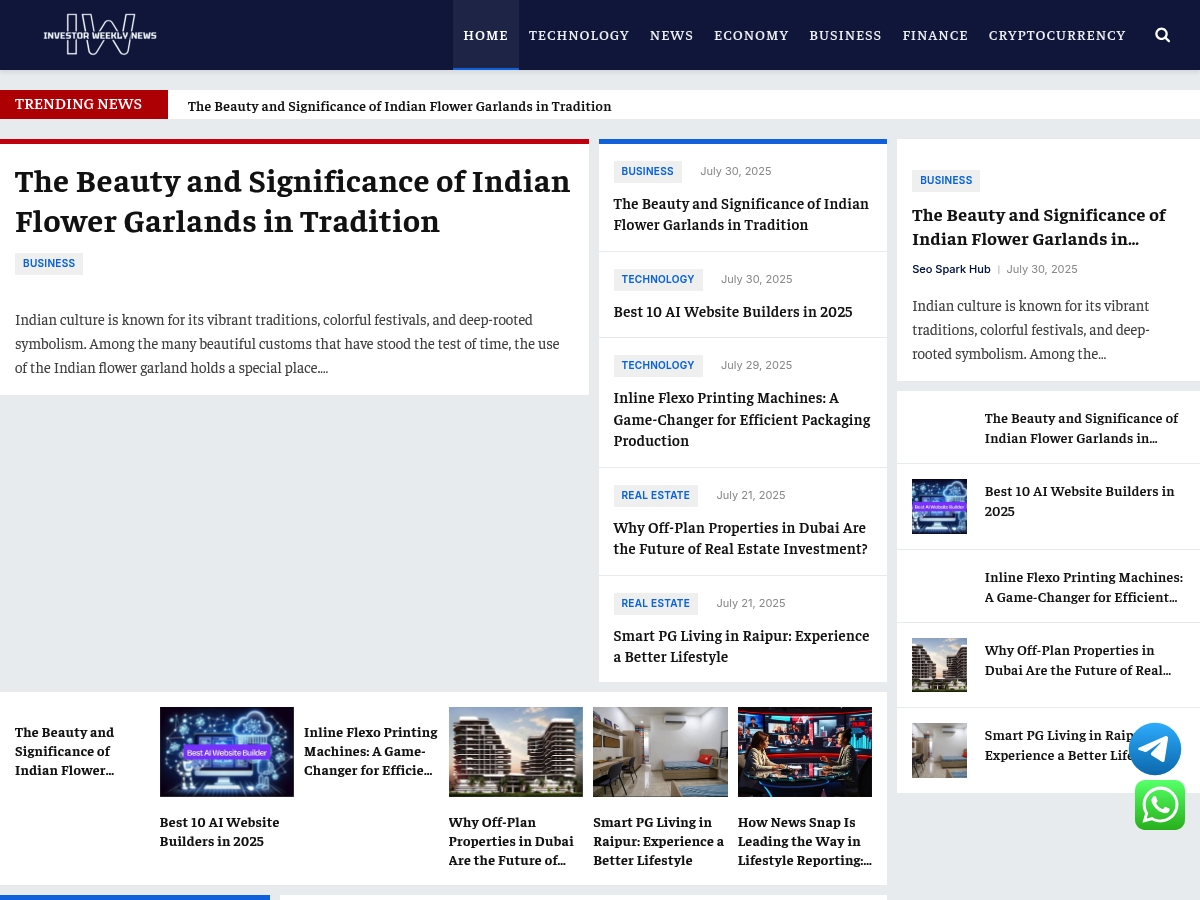Click the bedroom thumbnail in the bottom row
The height and width of the screenshot is (900, 1200).
point(660,752)
